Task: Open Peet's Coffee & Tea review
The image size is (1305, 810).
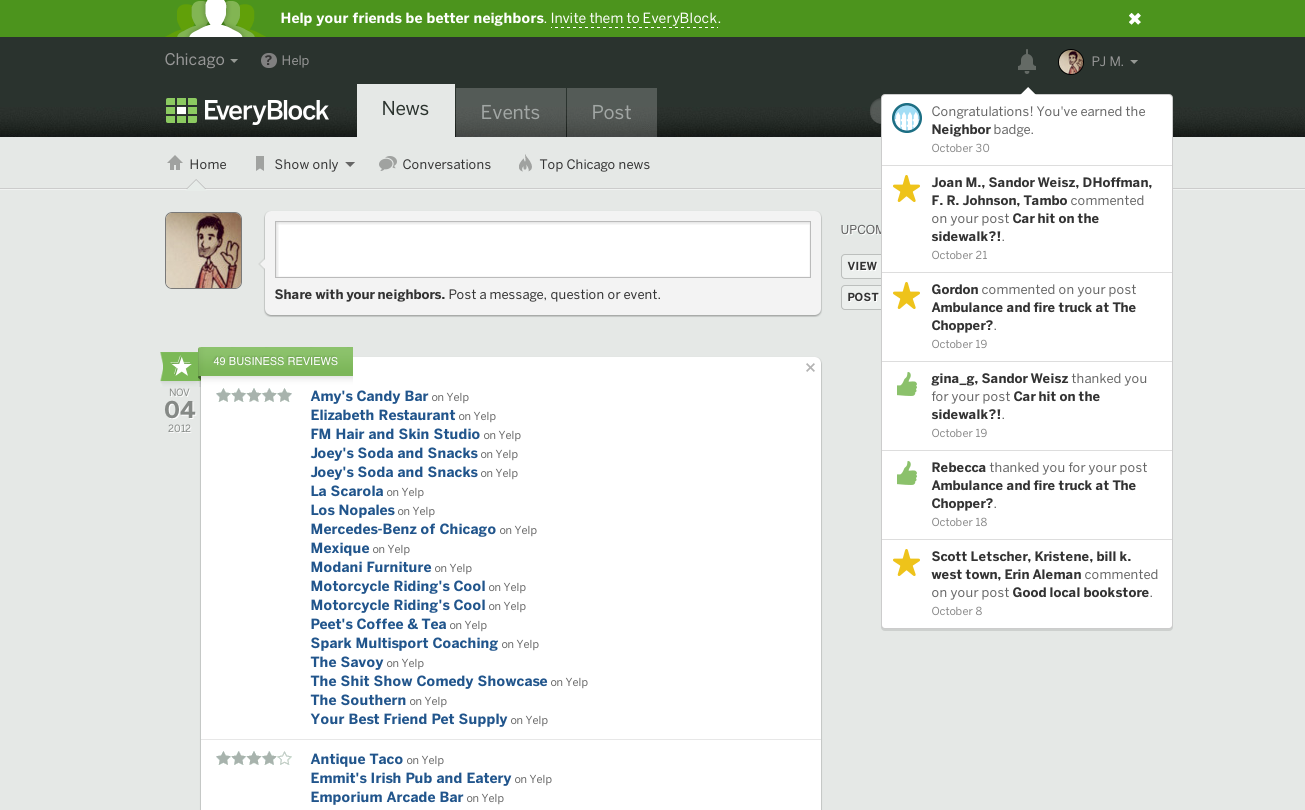Action: (378, 624)
